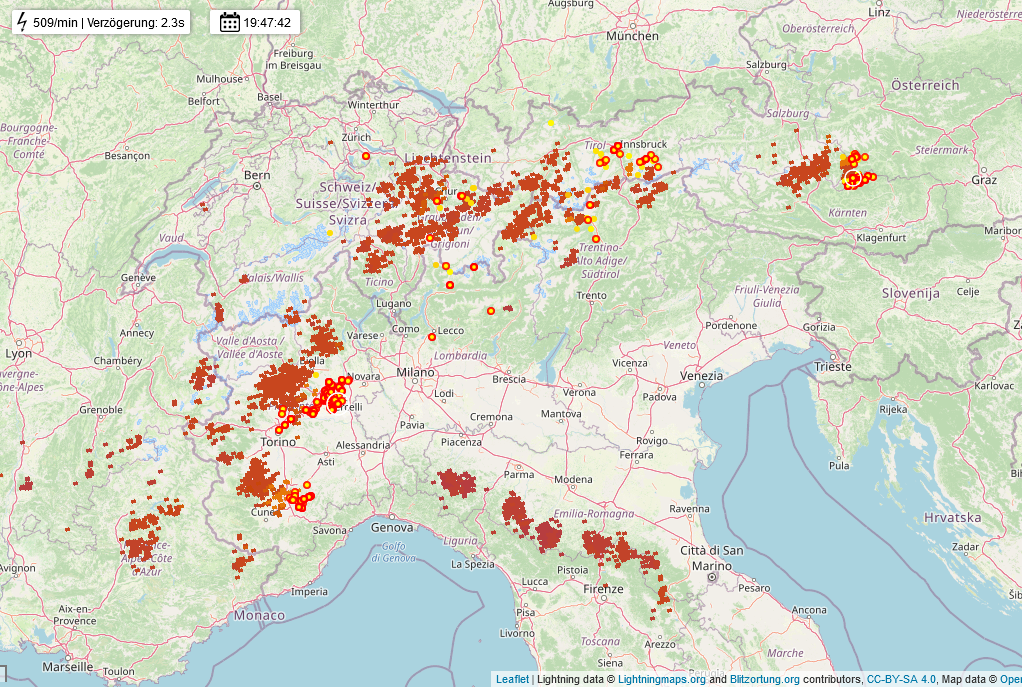This screenshot has height=687, width=1022.
Task: Click the lone red strike marker near Zürich
Action: (x=366, y=156)
